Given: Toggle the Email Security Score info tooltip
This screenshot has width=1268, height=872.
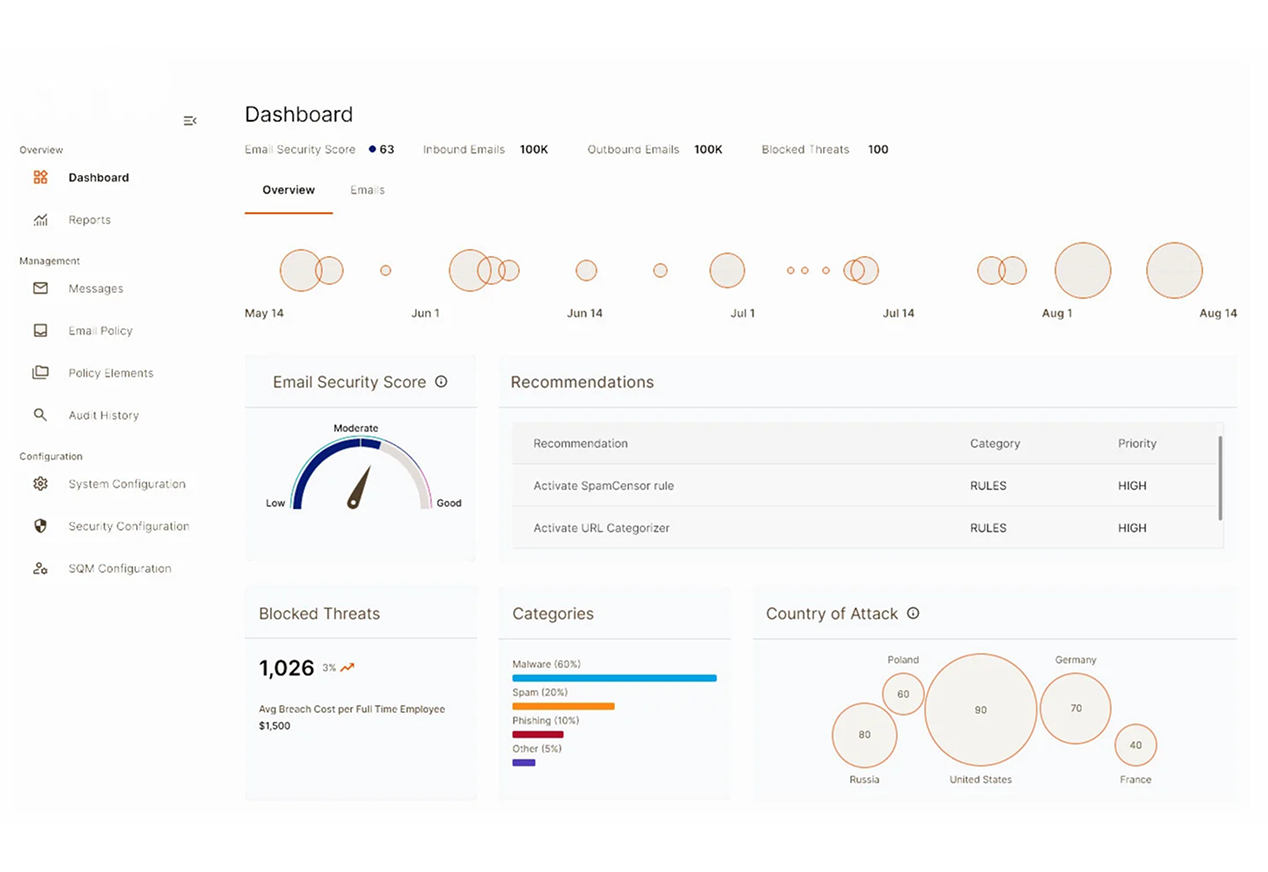Looking at the screenshot, I should (x=441, y=381).
